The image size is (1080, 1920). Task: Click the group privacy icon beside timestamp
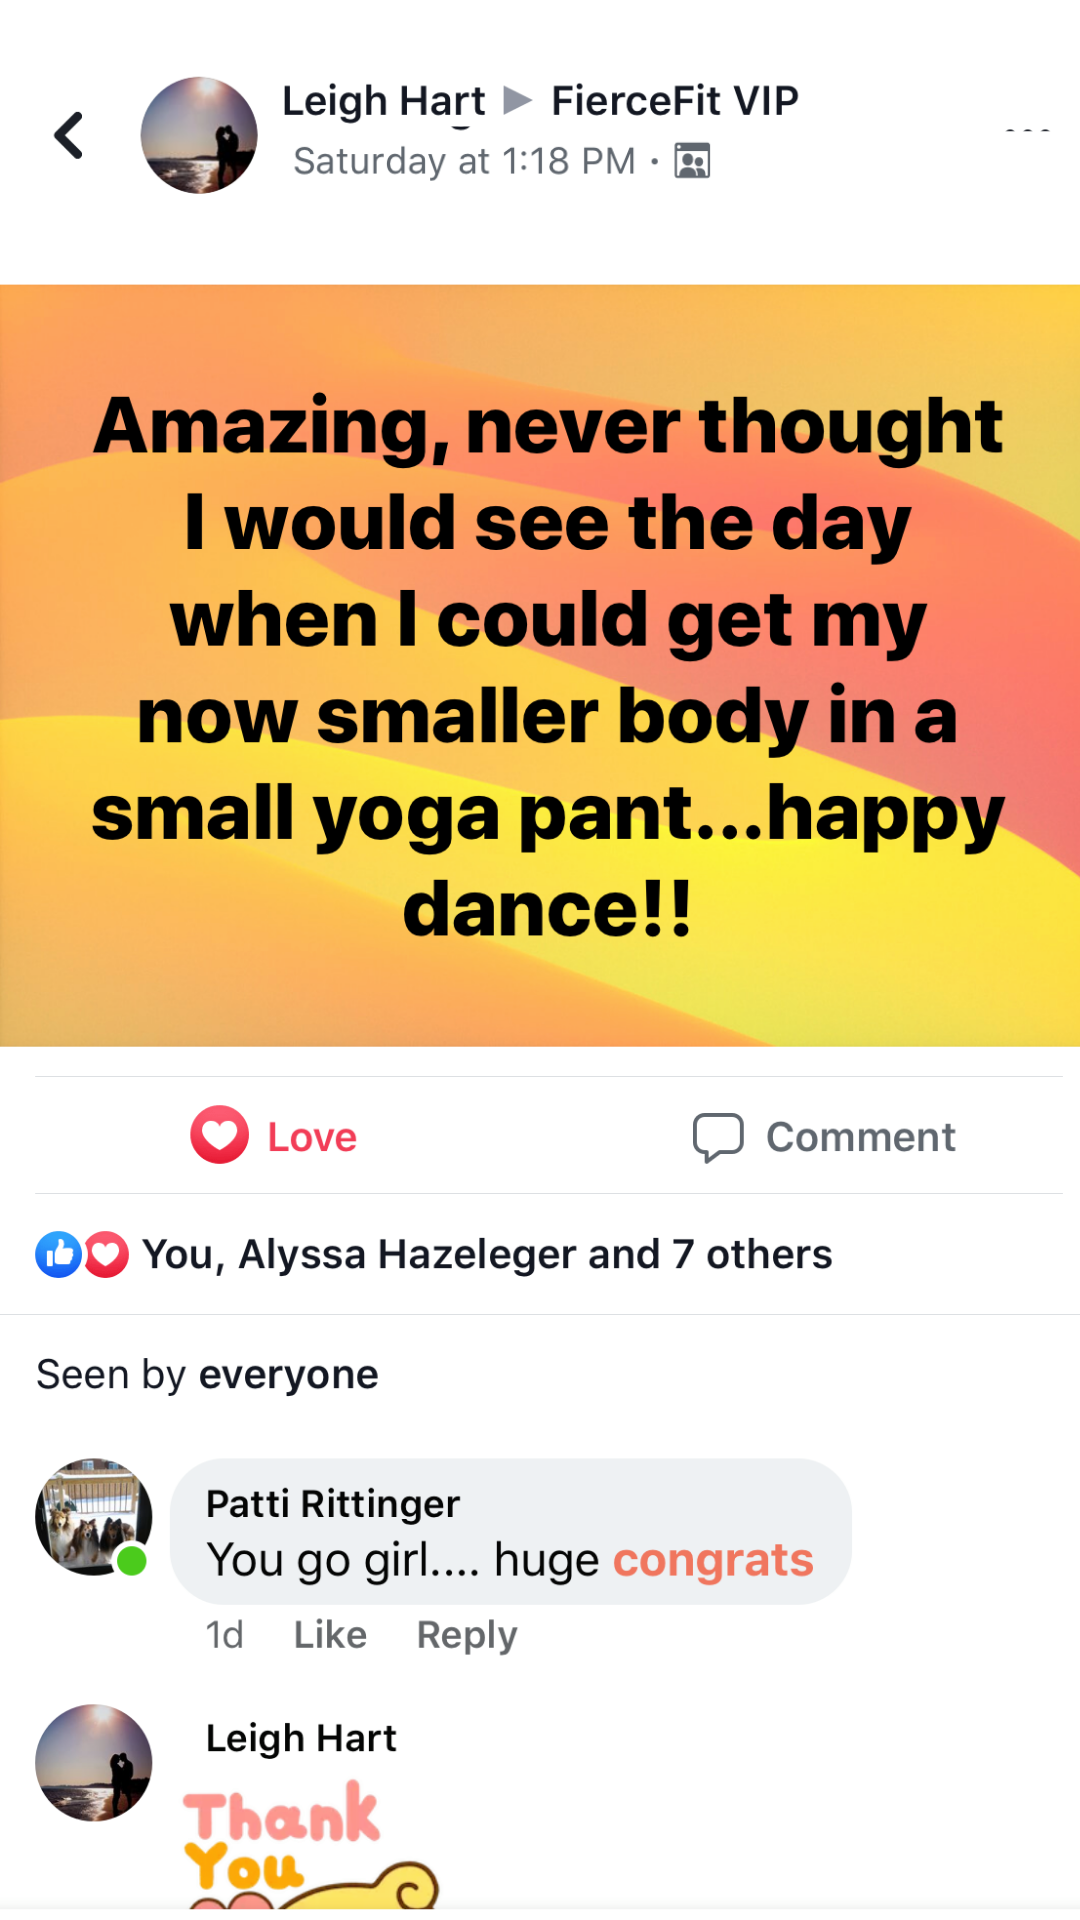[692, 161]
